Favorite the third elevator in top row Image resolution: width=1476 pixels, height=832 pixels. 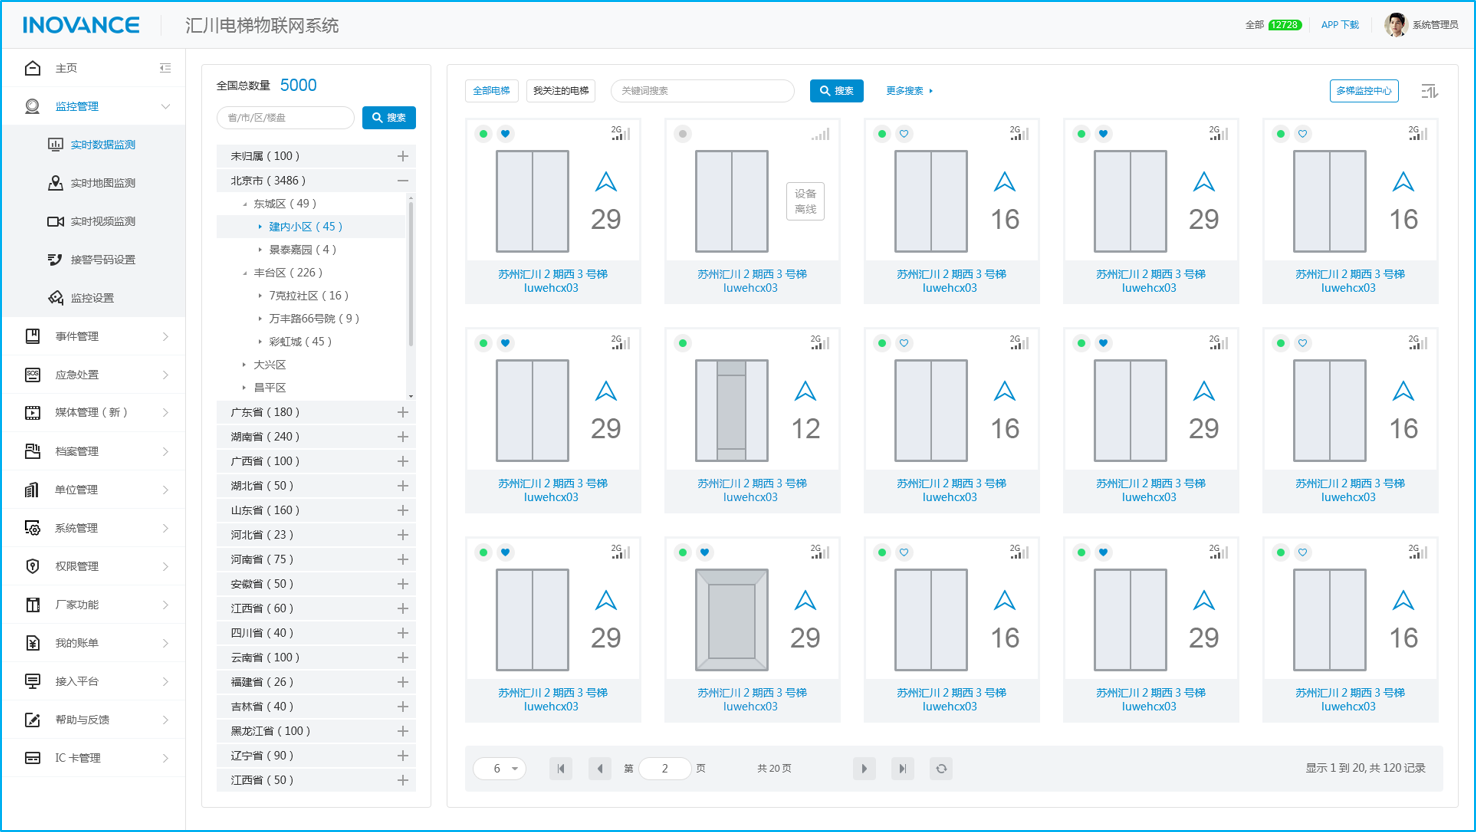tap(904, 134)
